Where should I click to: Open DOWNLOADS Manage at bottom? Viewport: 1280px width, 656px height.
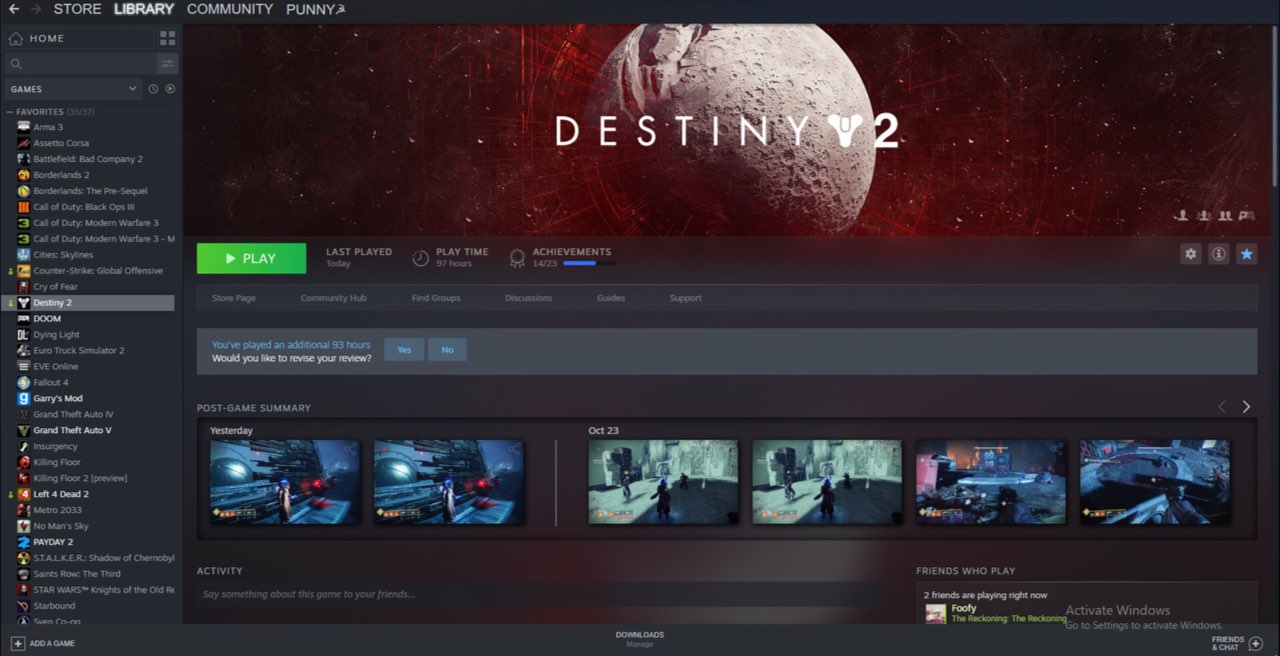640,639
